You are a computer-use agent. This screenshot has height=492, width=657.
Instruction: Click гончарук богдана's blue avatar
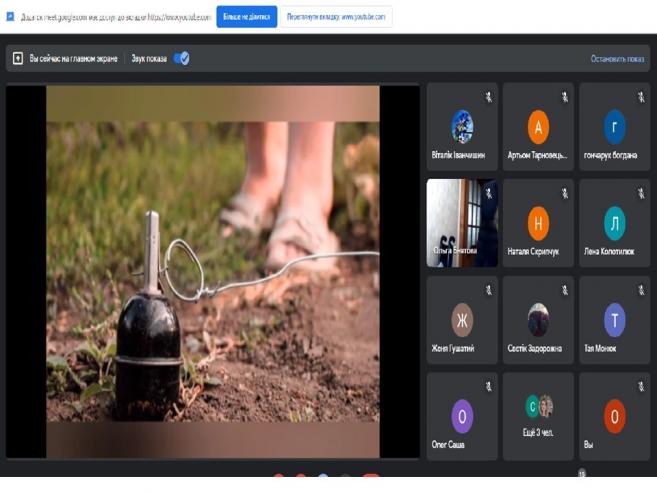[x=614, y=127]
